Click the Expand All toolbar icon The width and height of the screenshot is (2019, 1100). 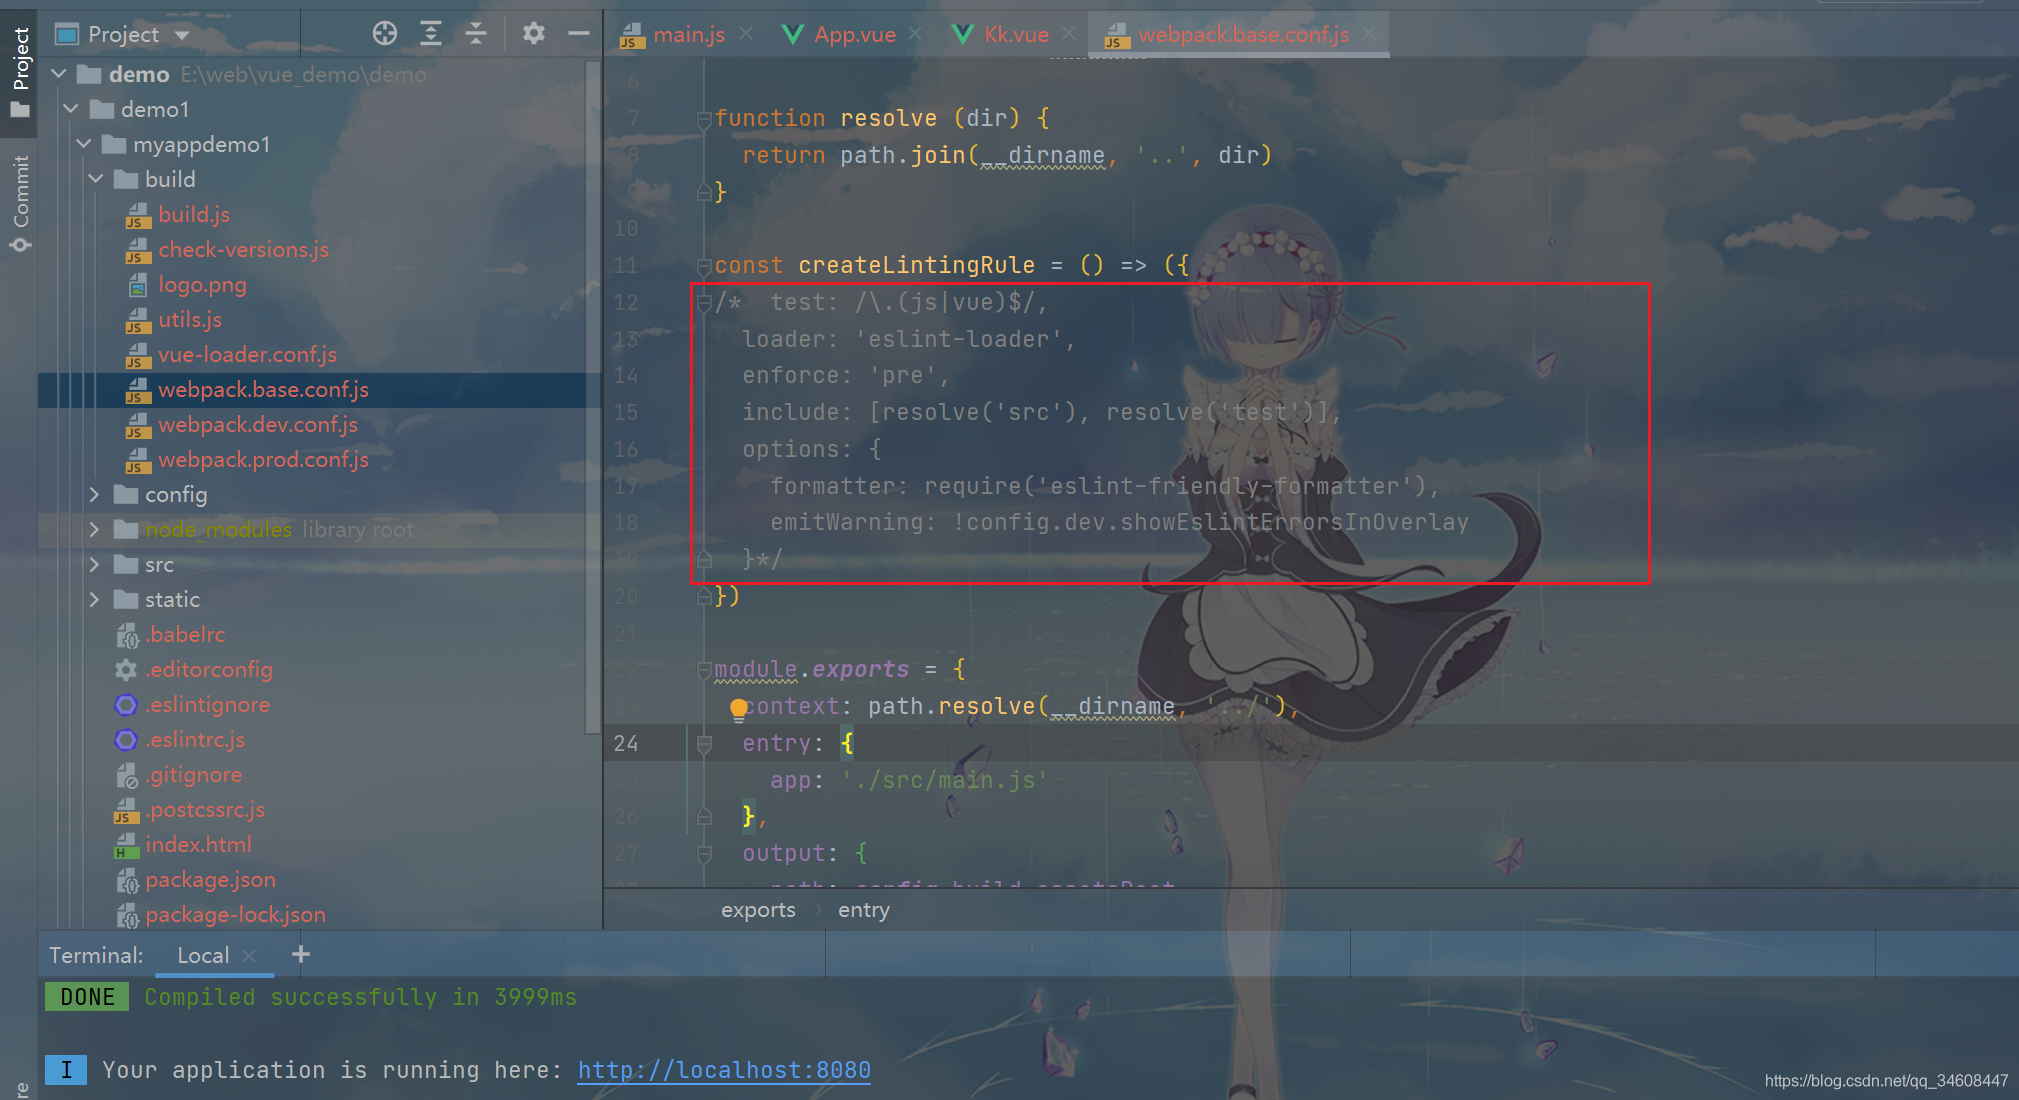click(x=431, y=34)
